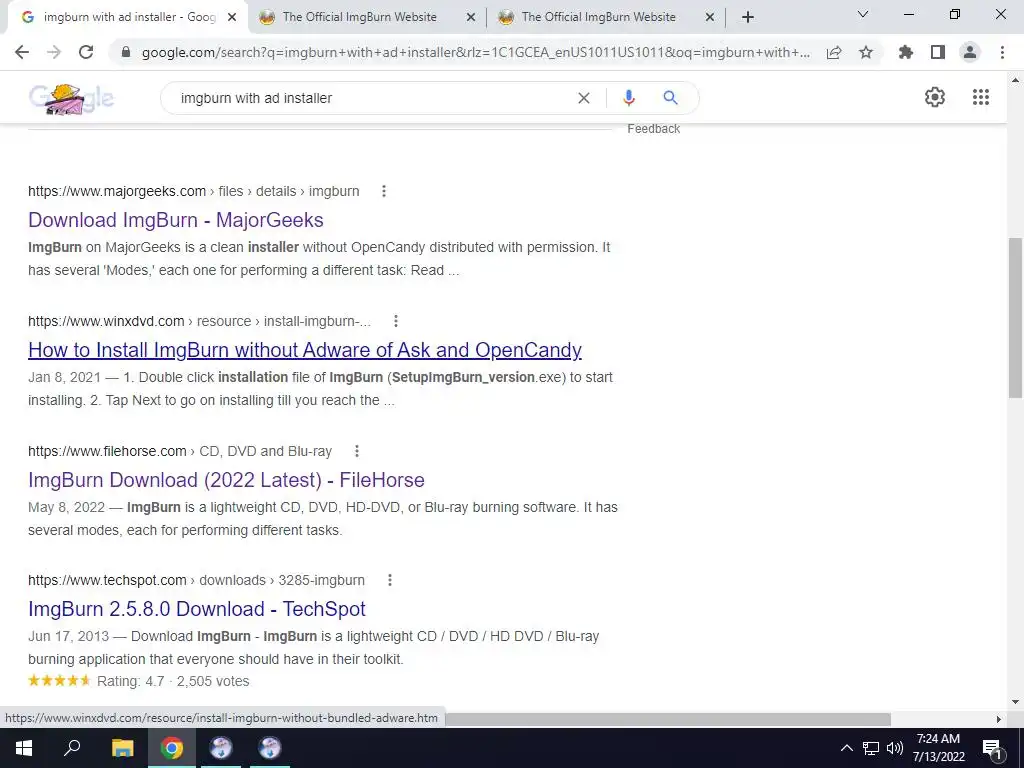Screen dimensions: 1024x768
Task: Click the horizontal scrollbar right arrow
Action: (x=999, y=719)
